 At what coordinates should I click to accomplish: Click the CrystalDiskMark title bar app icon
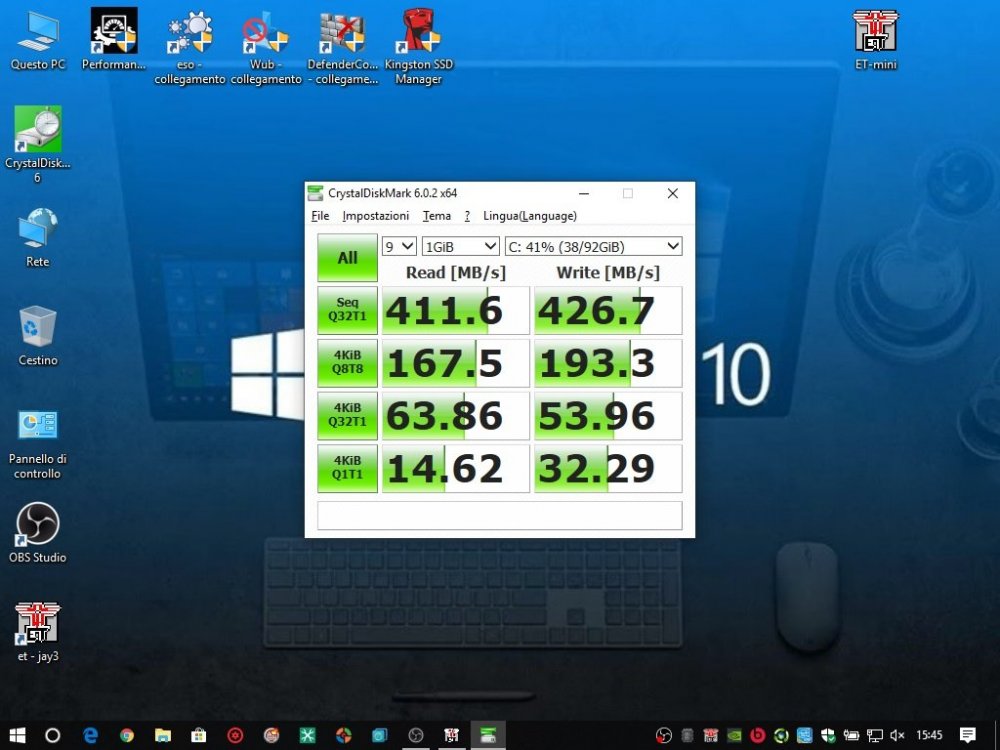[315, 193]
